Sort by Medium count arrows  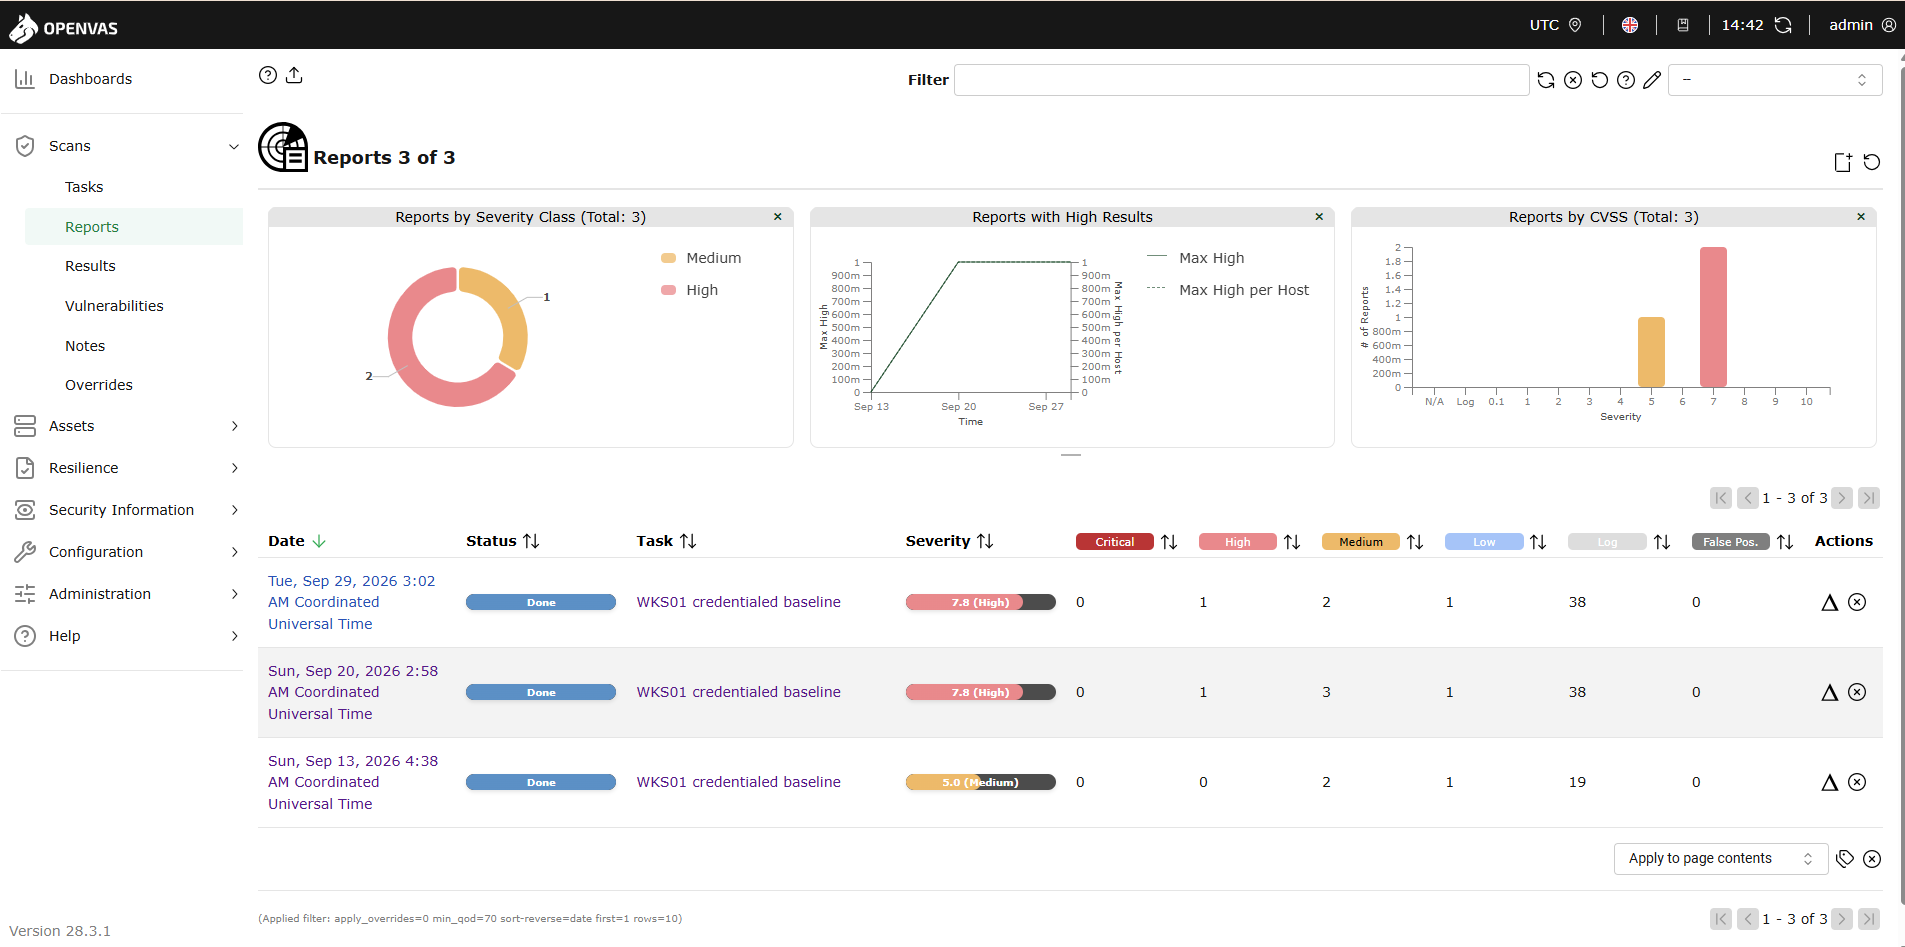[x=1415, y=542]
